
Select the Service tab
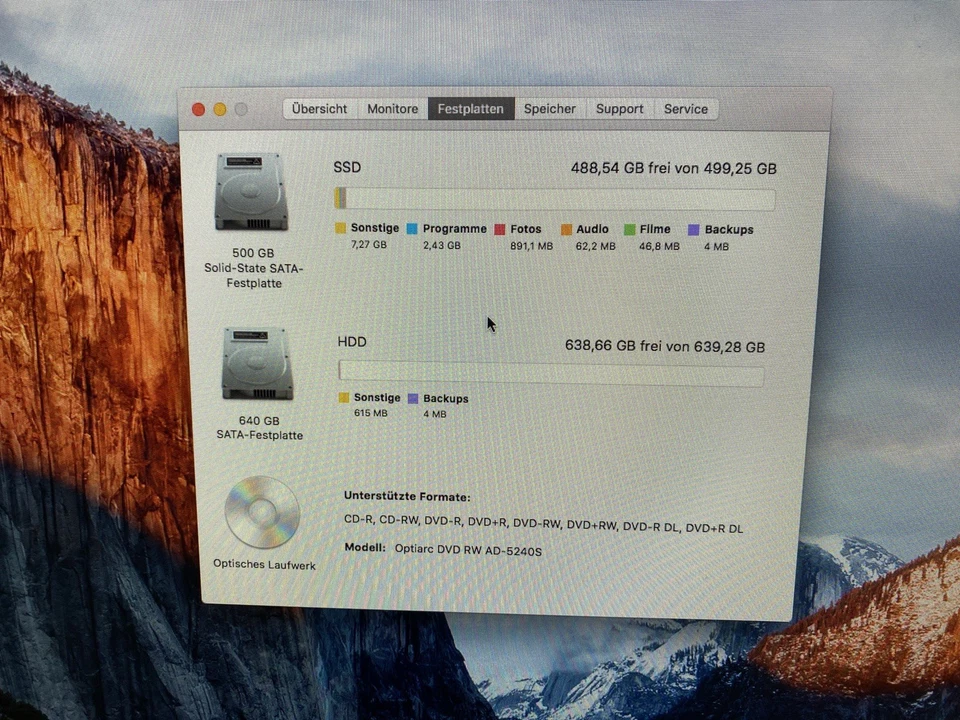coord(686,109)
